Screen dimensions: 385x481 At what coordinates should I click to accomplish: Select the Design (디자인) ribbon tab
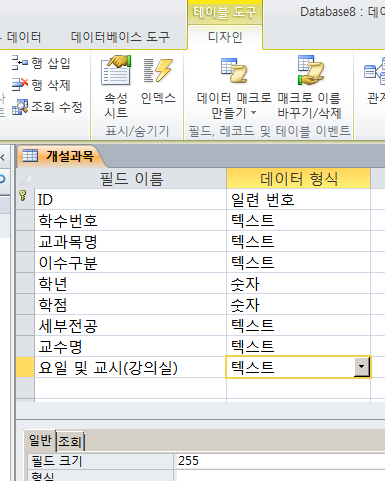(225, 37)
